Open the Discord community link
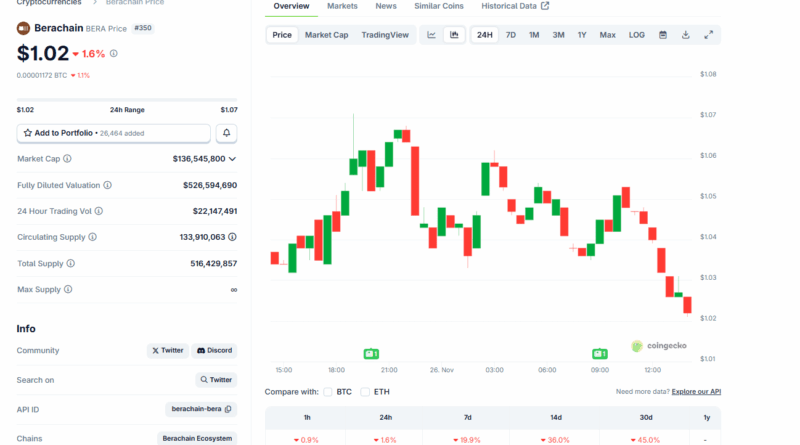The height and width of the screenshot is (445, 800). click(x=214, y=351)
